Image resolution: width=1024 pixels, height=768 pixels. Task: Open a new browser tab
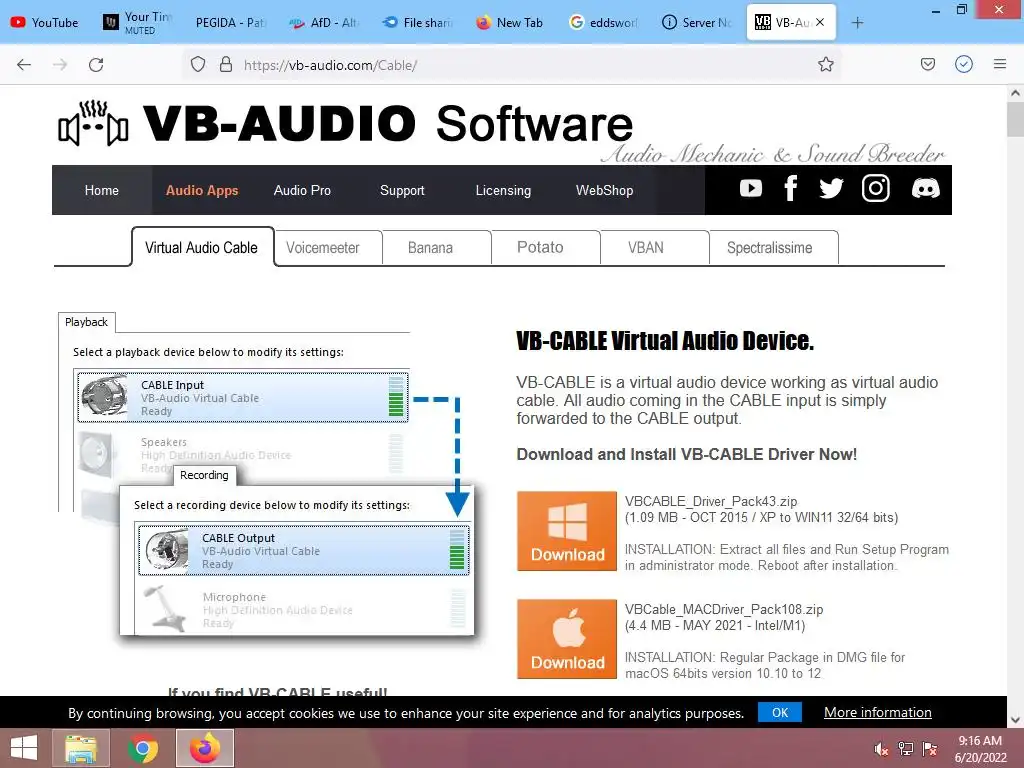point(857,23)
